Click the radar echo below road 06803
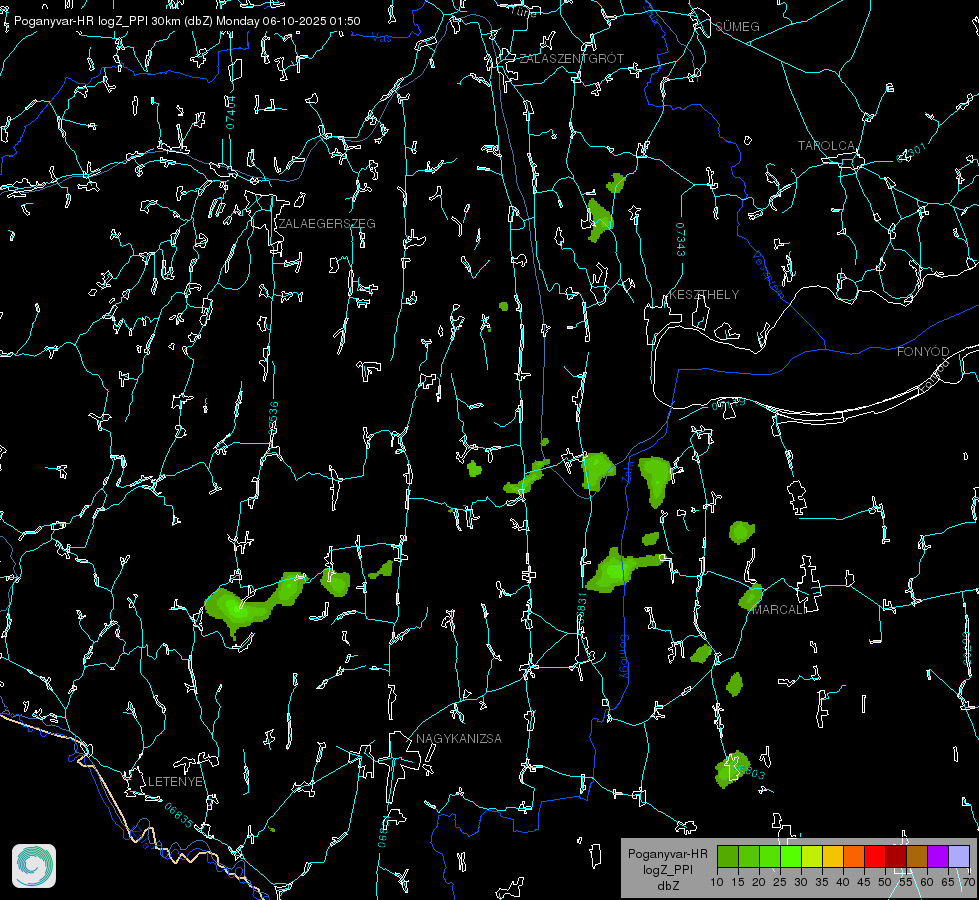Image resolution: width=979 pixels, height=900 pixels. click(x=731, y=770)
